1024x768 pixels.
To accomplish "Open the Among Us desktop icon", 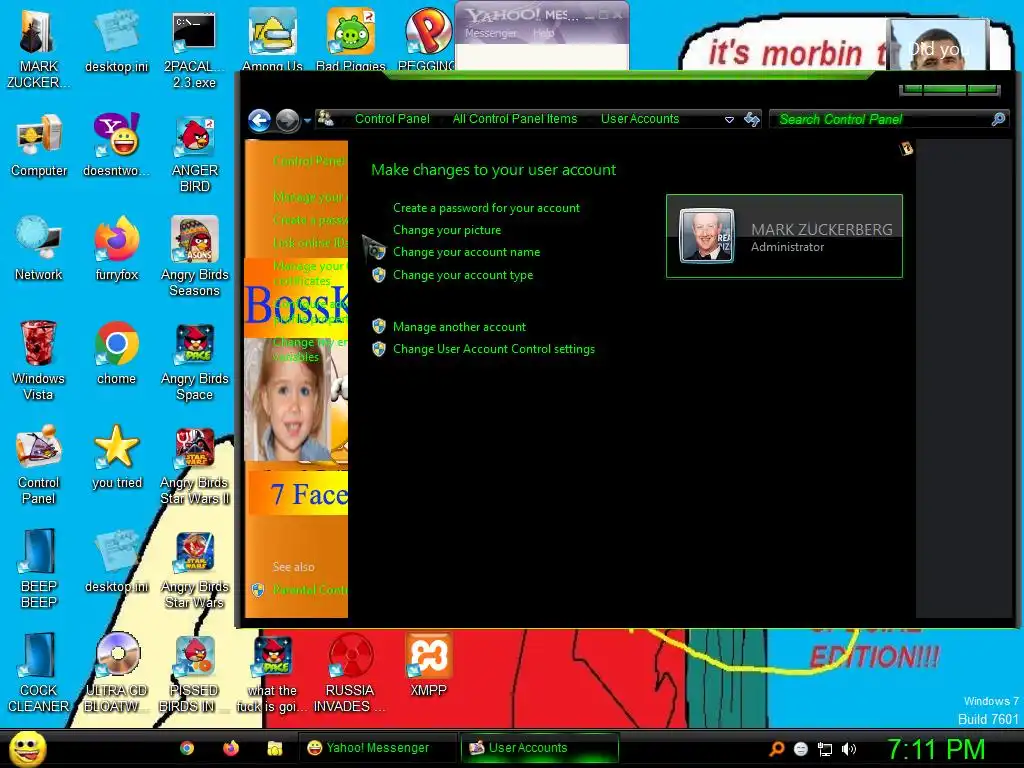I will pos(272,39).
